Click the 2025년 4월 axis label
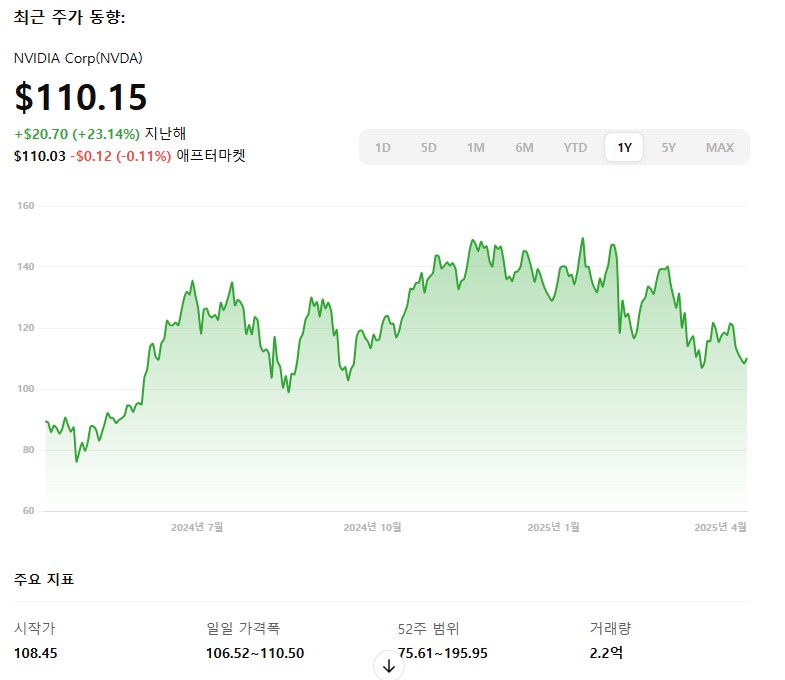Image resolution: width=785 pixels, height=680 pixels. coord(720,527)
